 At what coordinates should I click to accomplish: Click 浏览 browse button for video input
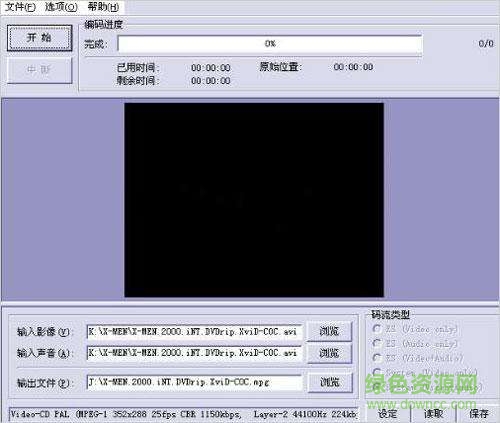click(329, 331)
